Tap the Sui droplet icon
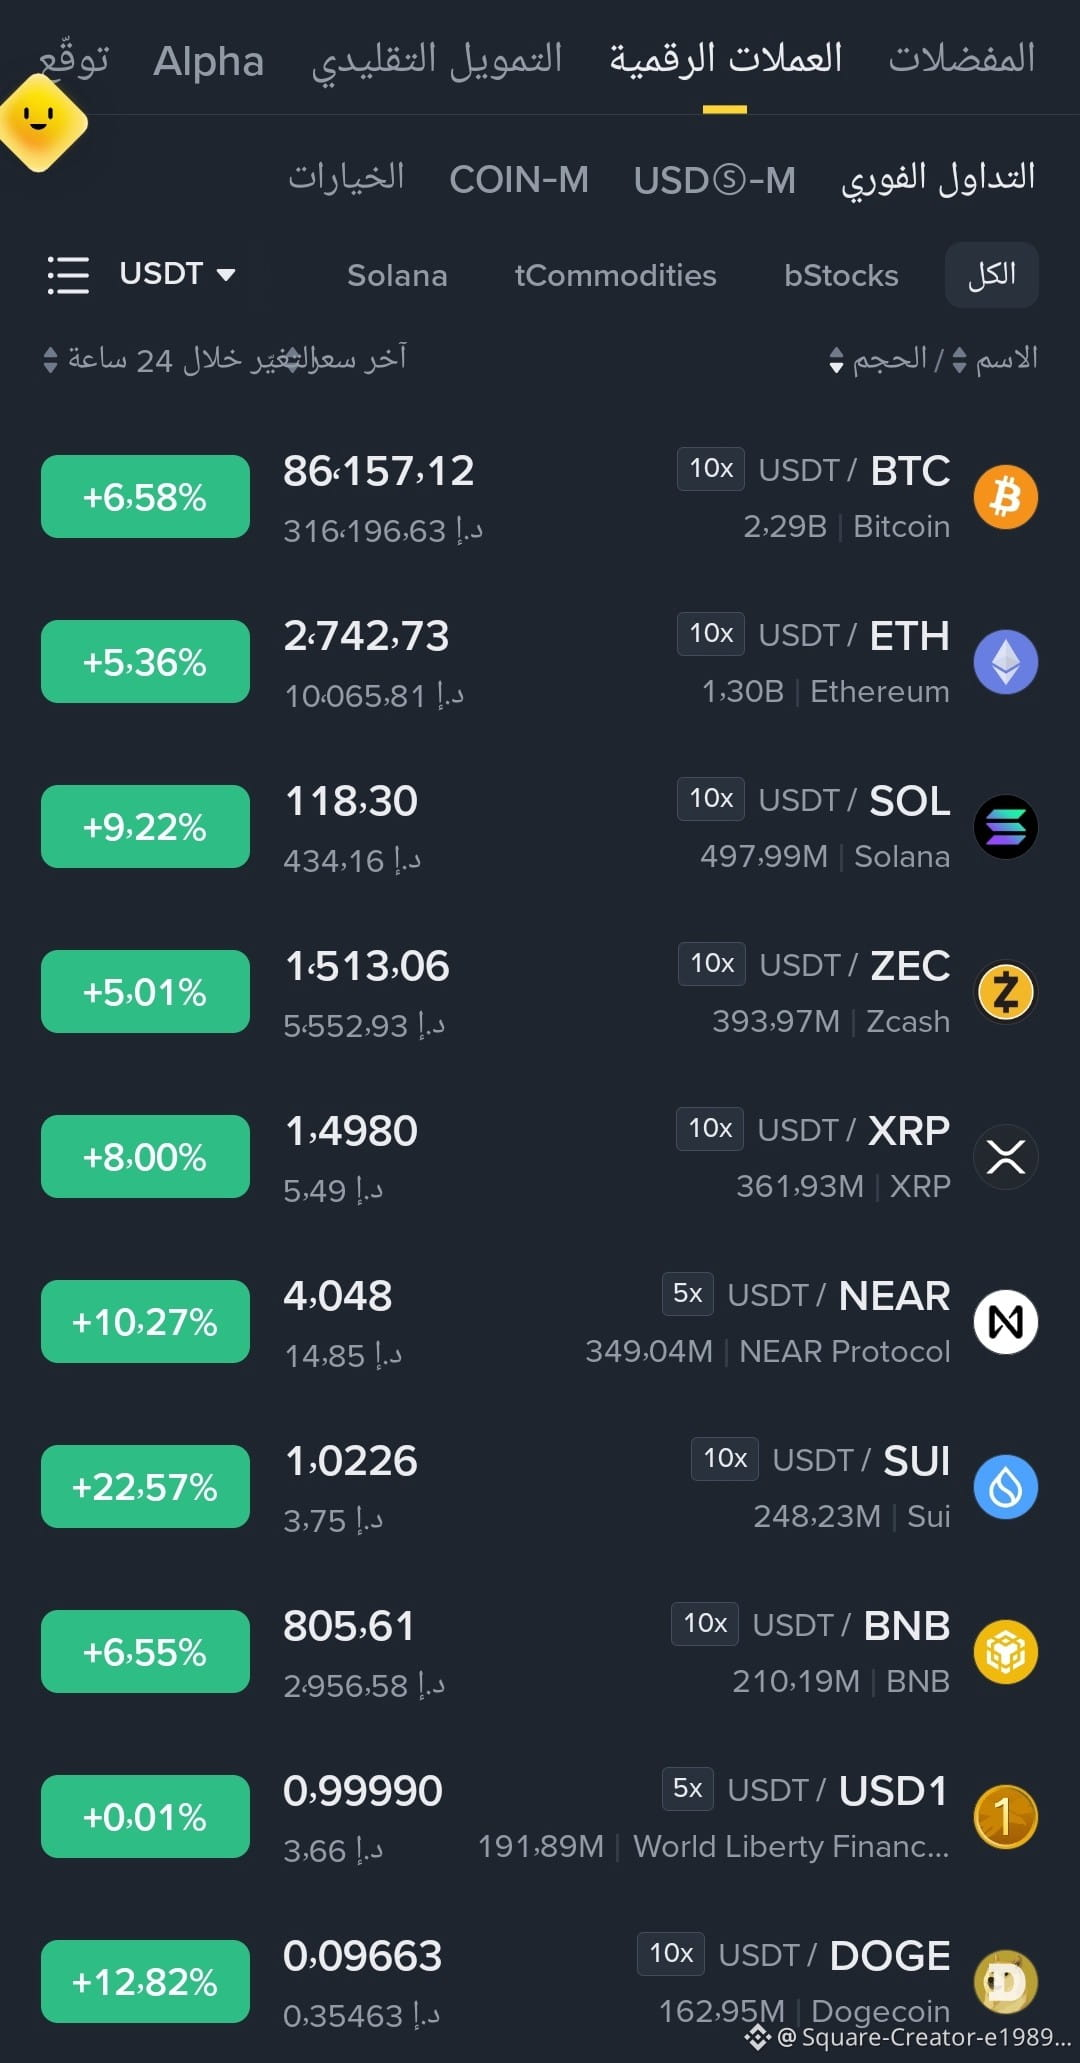 coord(1005,1487)
